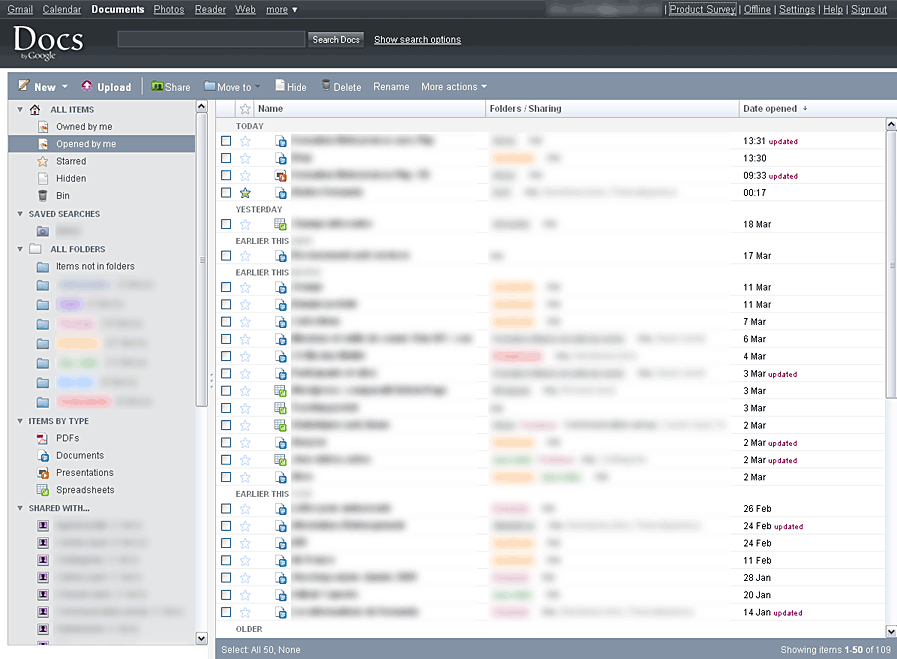
Task: Click Show search options link
Action: click(418, 39)
